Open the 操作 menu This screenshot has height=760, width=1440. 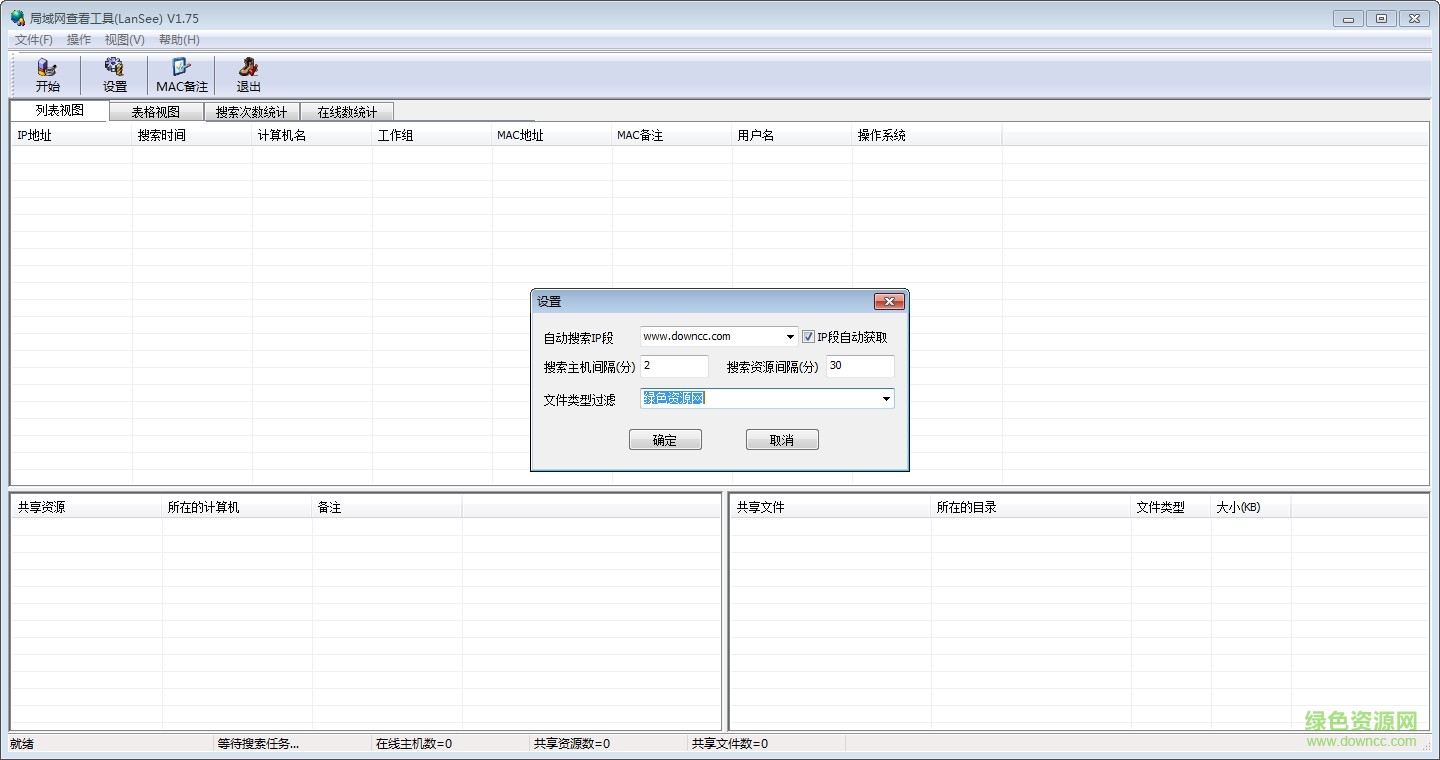[x=79, y=40]
